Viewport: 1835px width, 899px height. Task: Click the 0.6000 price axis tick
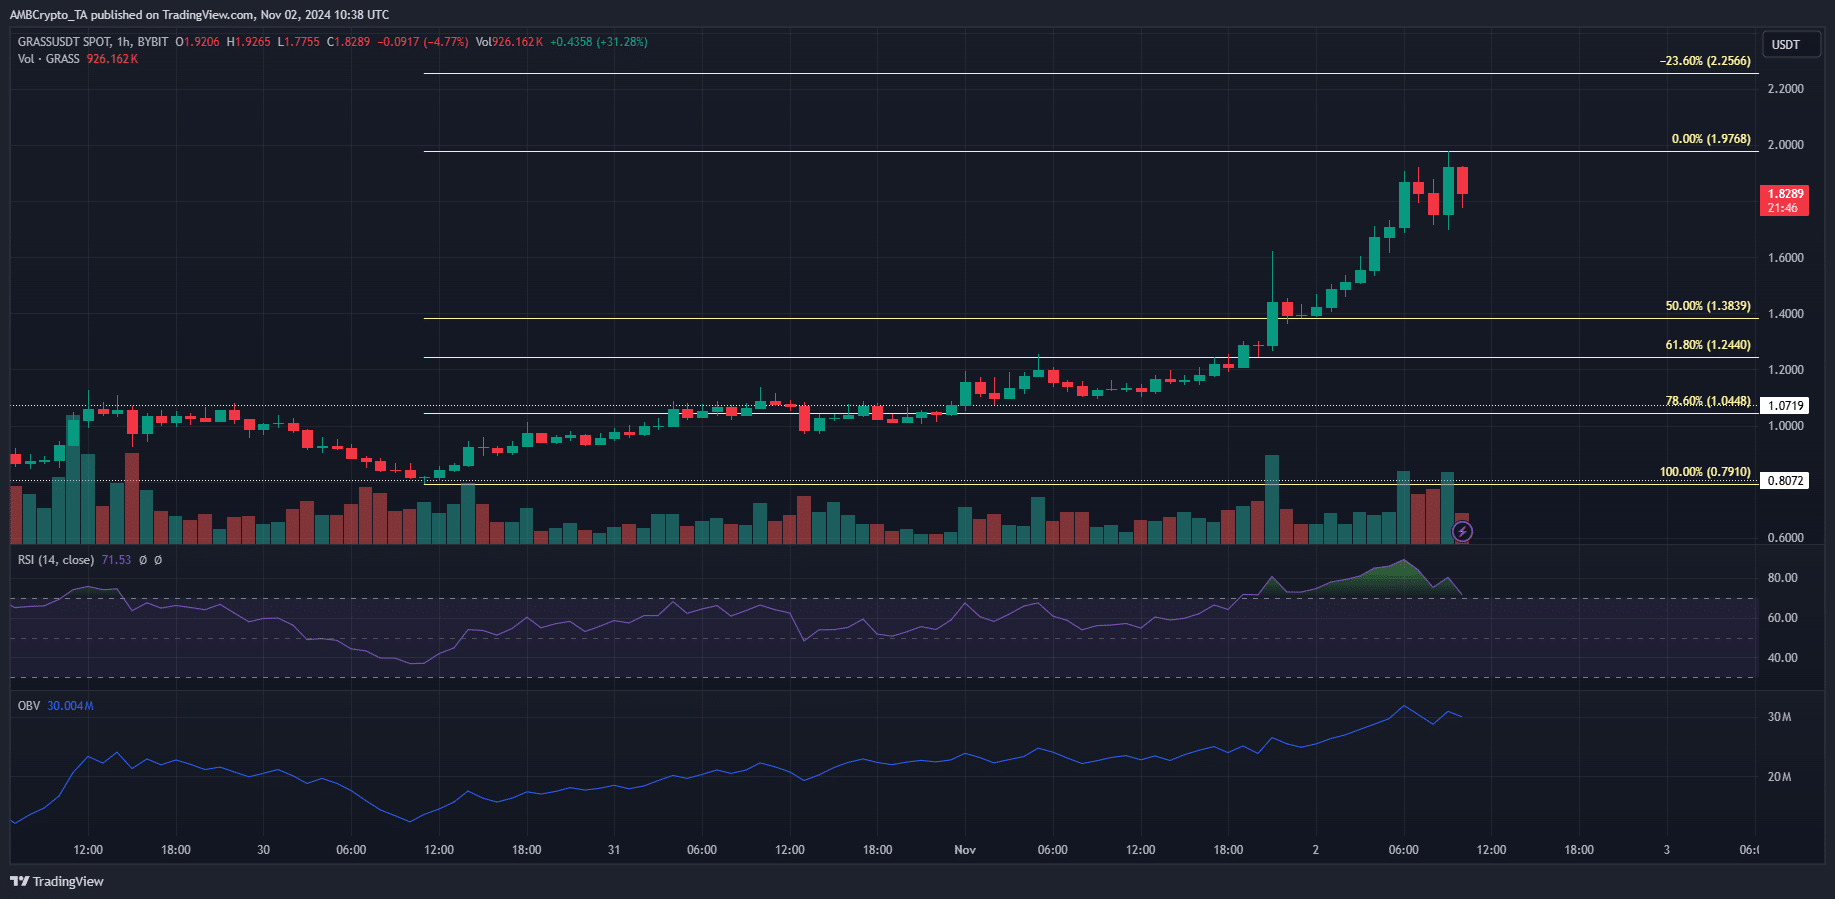pyautogui.click(x=1786, y=538)
